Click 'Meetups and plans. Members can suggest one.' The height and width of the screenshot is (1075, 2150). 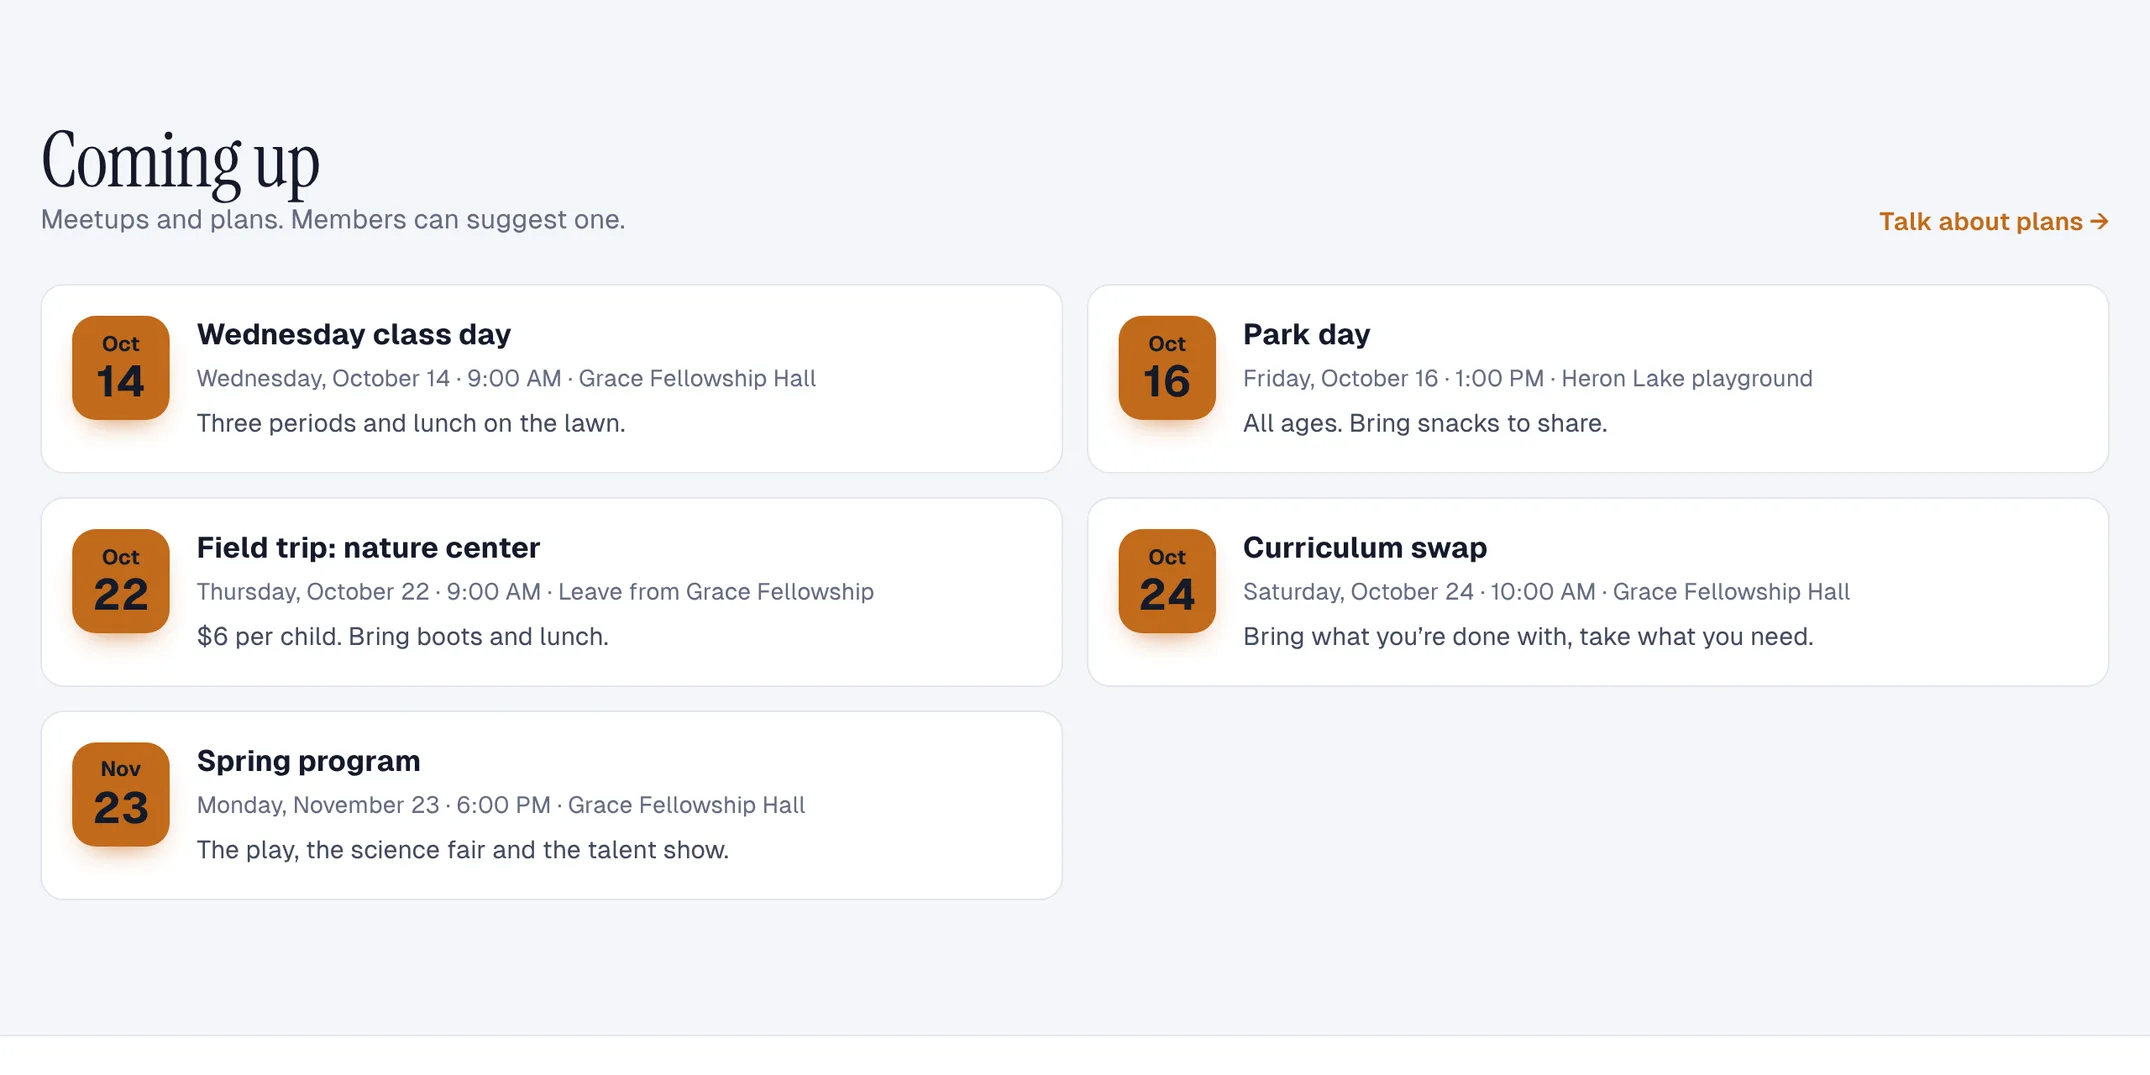click(333, 219)
